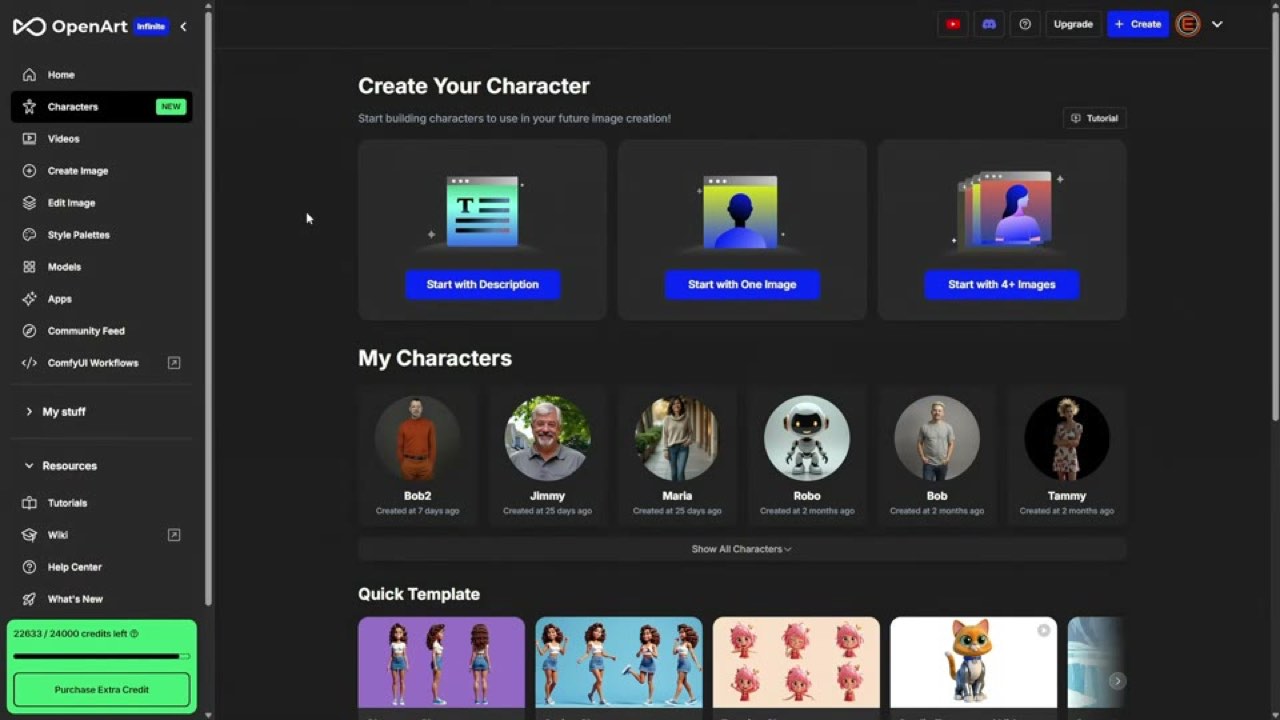Click the What's New rocket icon
Image resolution: width=1280 pixels, height=720 pixels.
click(29, 599)
